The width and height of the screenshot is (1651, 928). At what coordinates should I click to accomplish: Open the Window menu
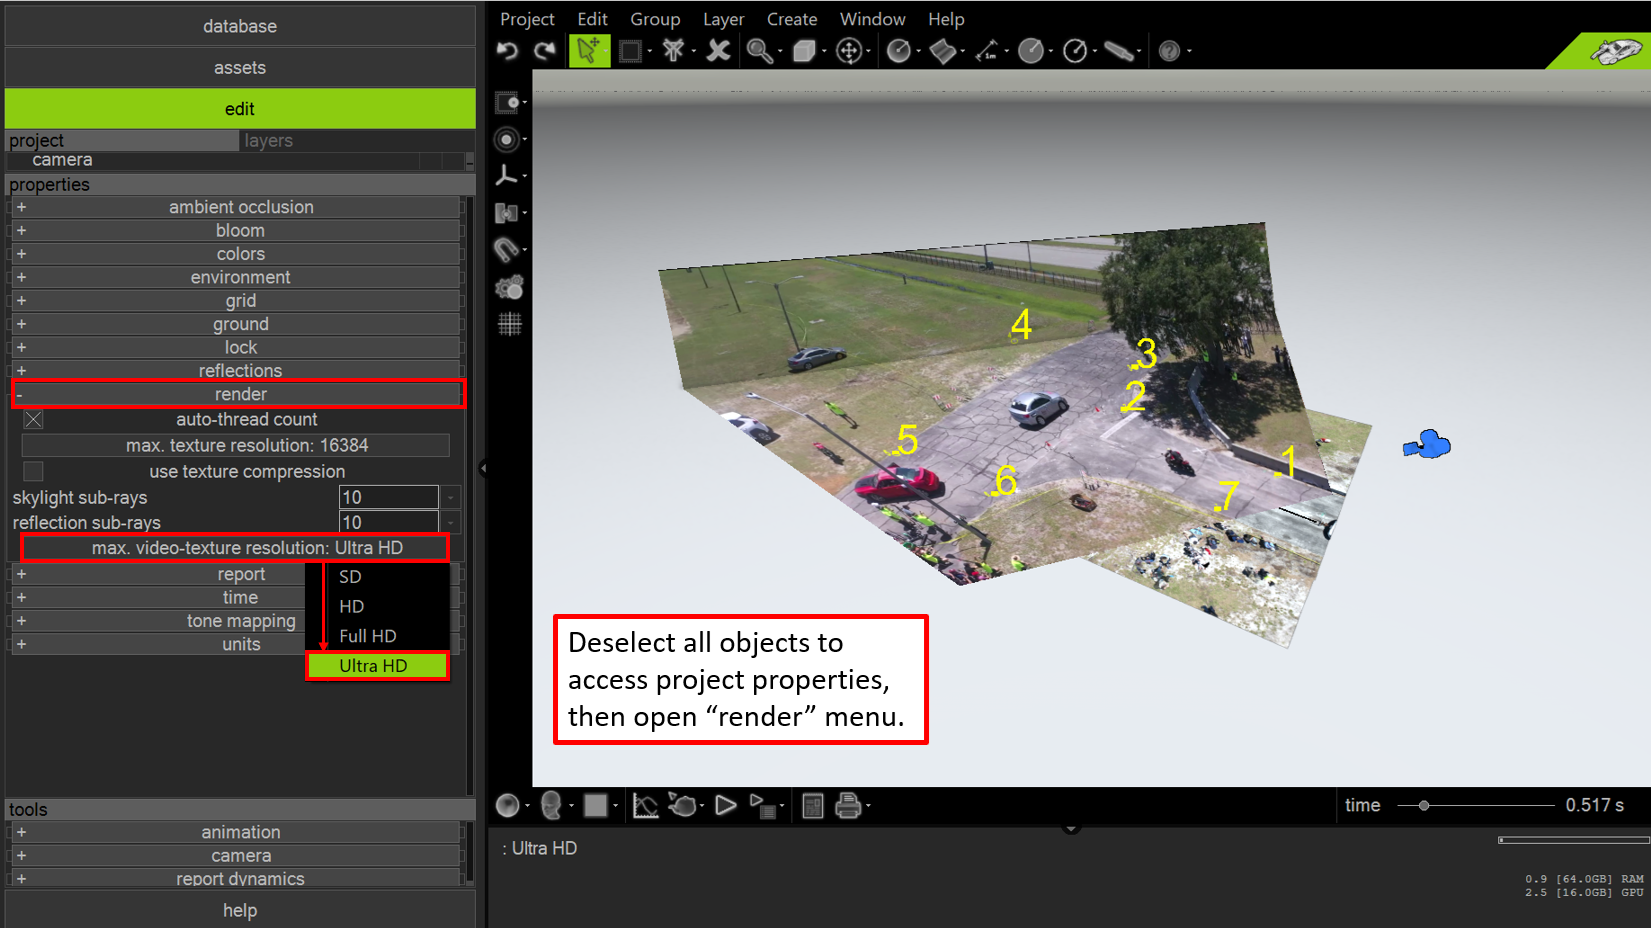point(872,19)
